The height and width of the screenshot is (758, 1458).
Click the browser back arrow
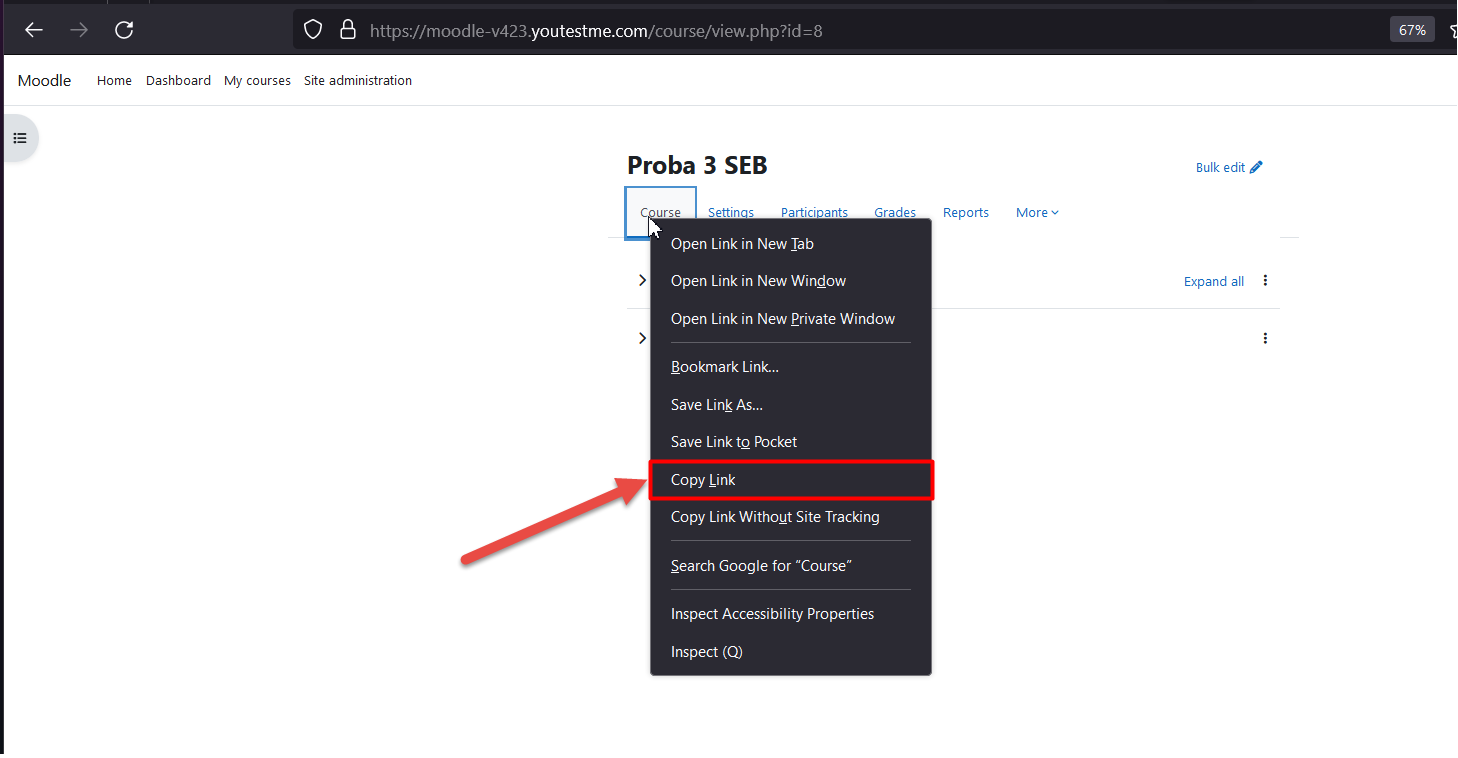[x=34, y=30]
